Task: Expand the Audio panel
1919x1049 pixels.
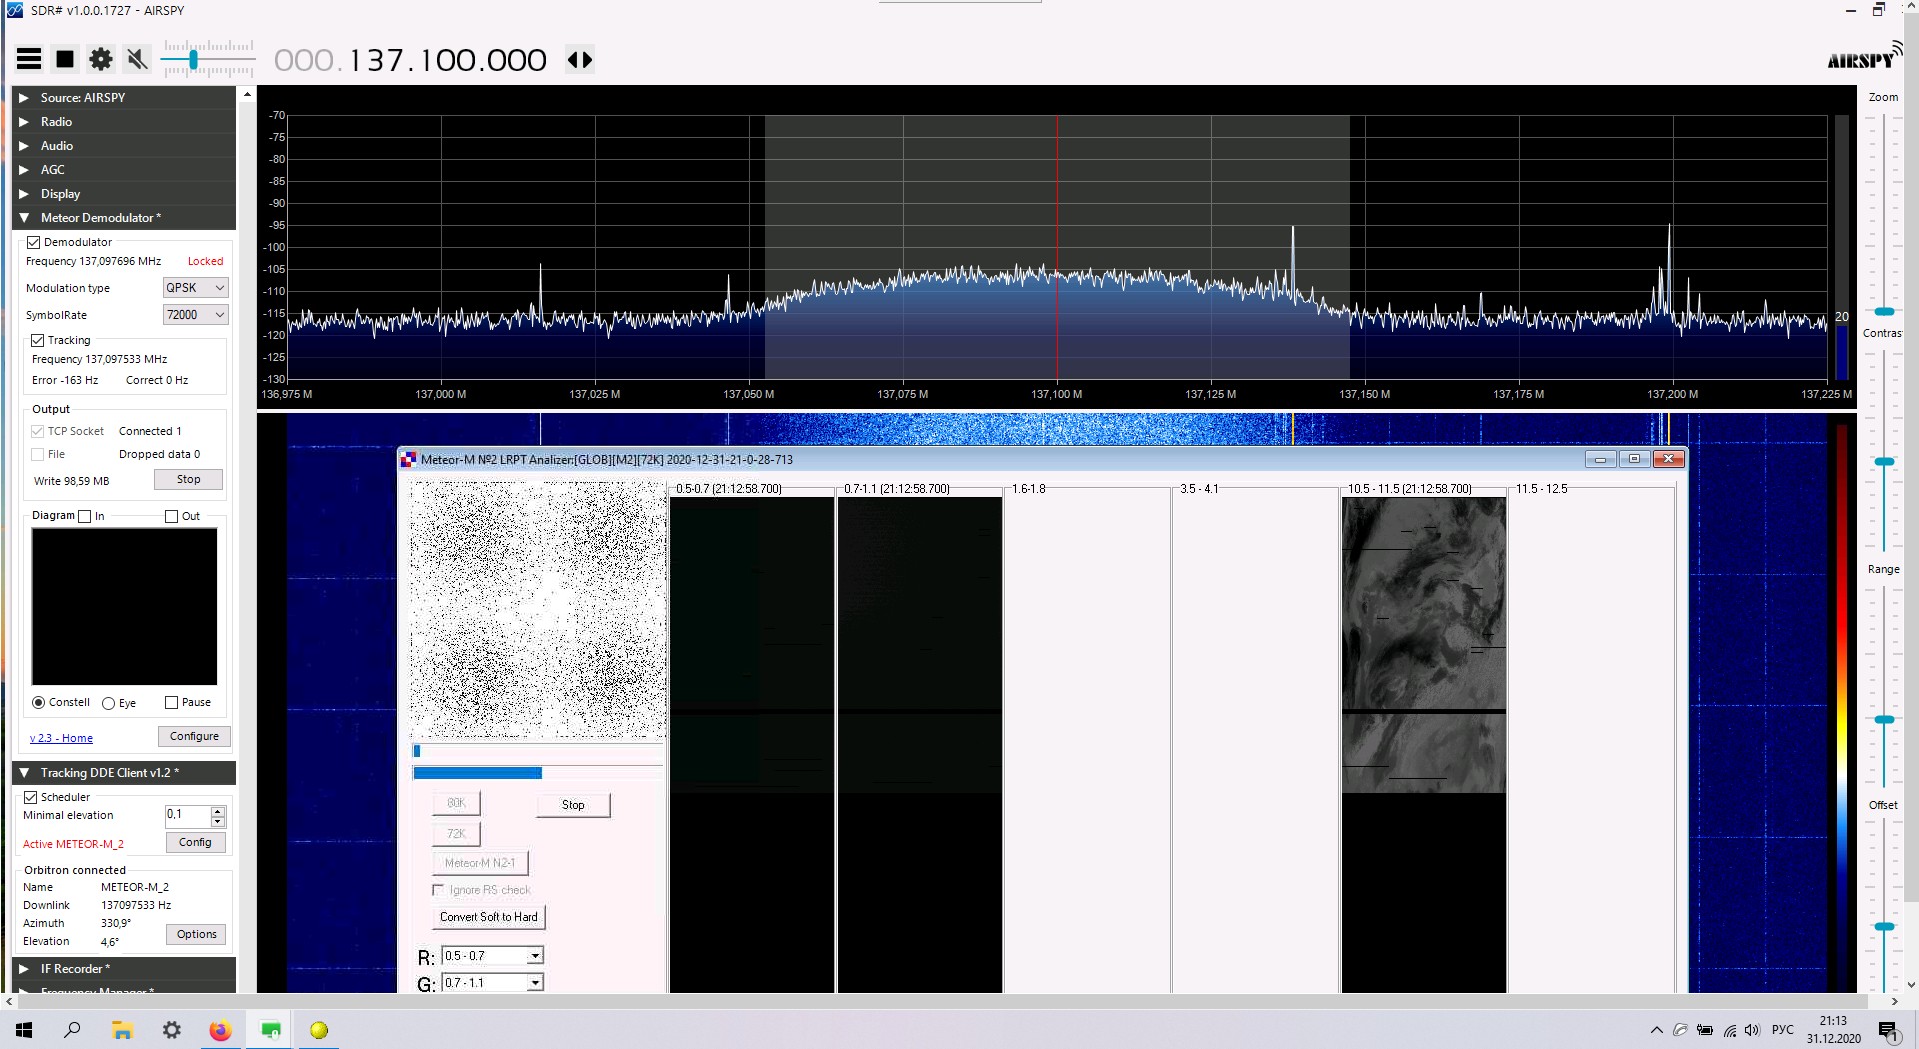Action: [x=125, y=145]
